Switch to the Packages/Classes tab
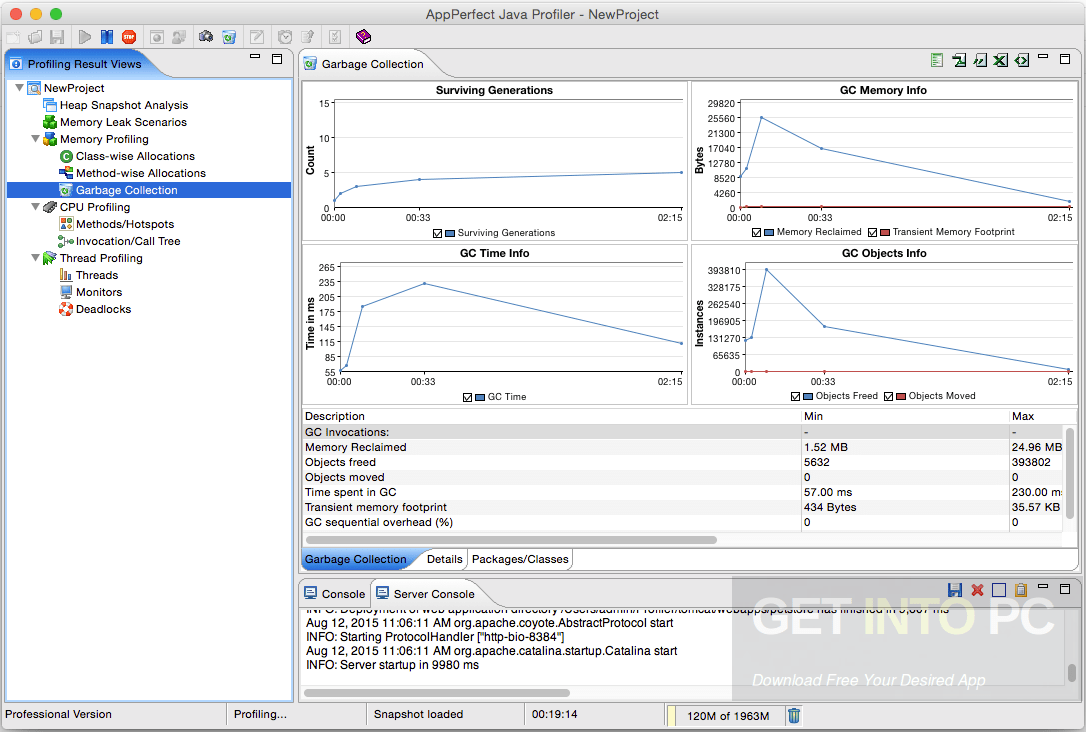 coord(519,559)
